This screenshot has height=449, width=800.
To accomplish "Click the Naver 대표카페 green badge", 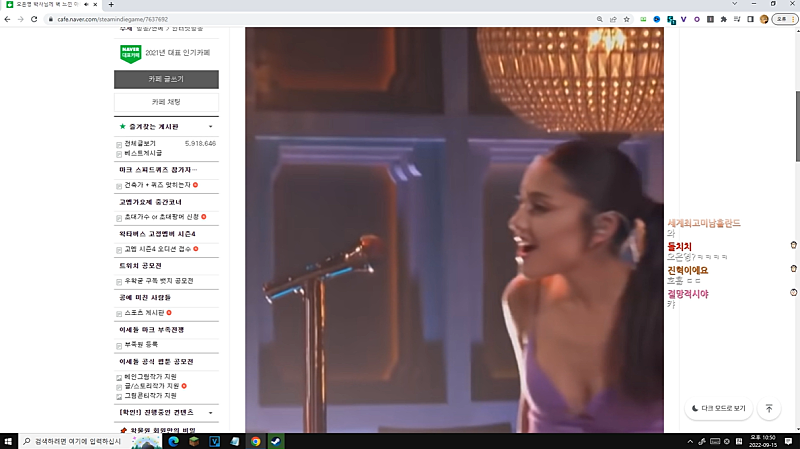I will click(131, 53).
